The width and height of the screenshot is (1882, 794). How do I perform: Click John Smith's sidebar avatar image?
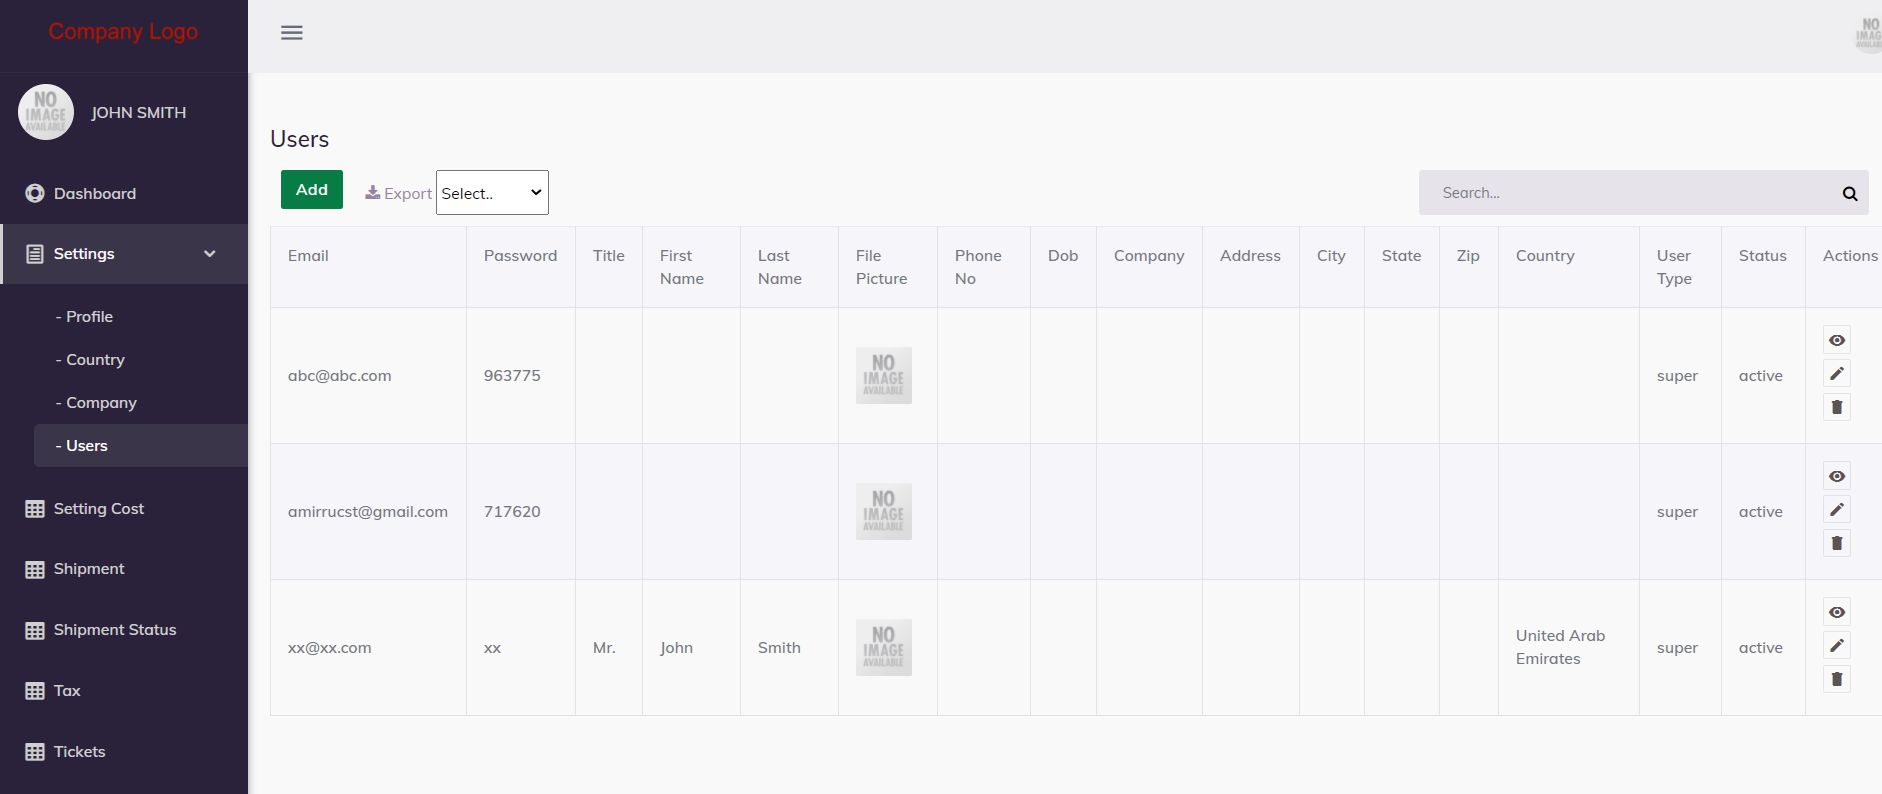(x=46, y=112)
